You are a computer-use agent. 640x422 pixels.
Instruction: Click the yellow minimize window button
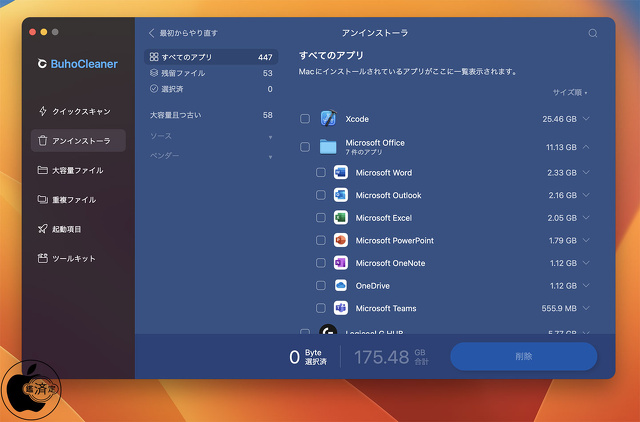[44, 32]
